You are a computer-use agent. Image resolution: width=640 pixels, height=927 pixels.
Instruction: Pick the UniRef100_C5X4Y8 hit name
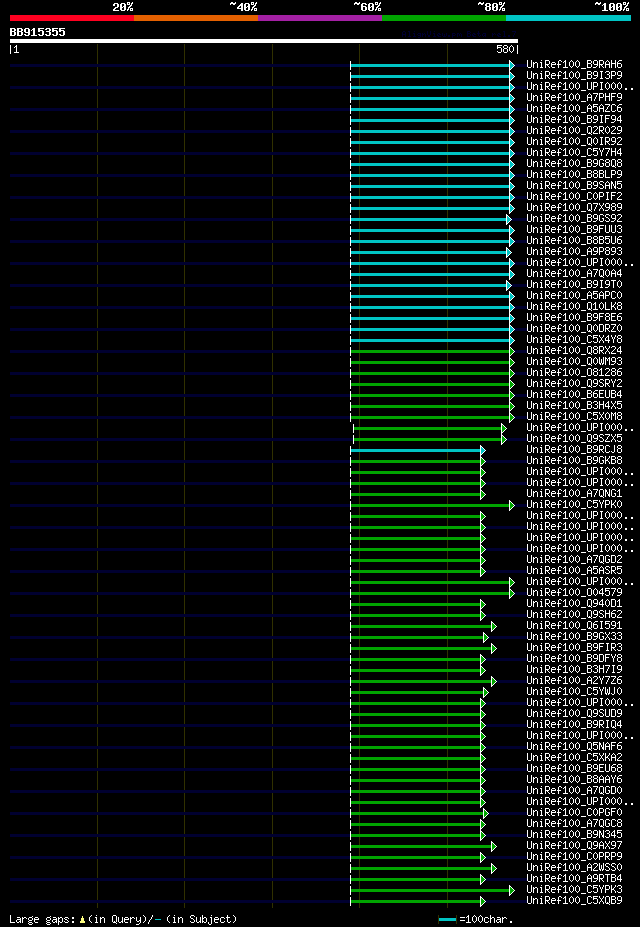point(574,339)
